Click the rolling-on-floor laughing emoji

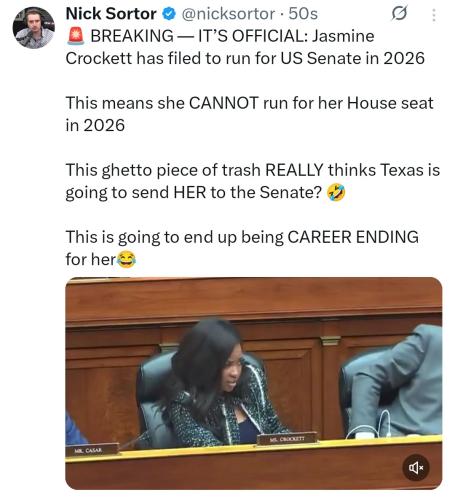[336, 193]
